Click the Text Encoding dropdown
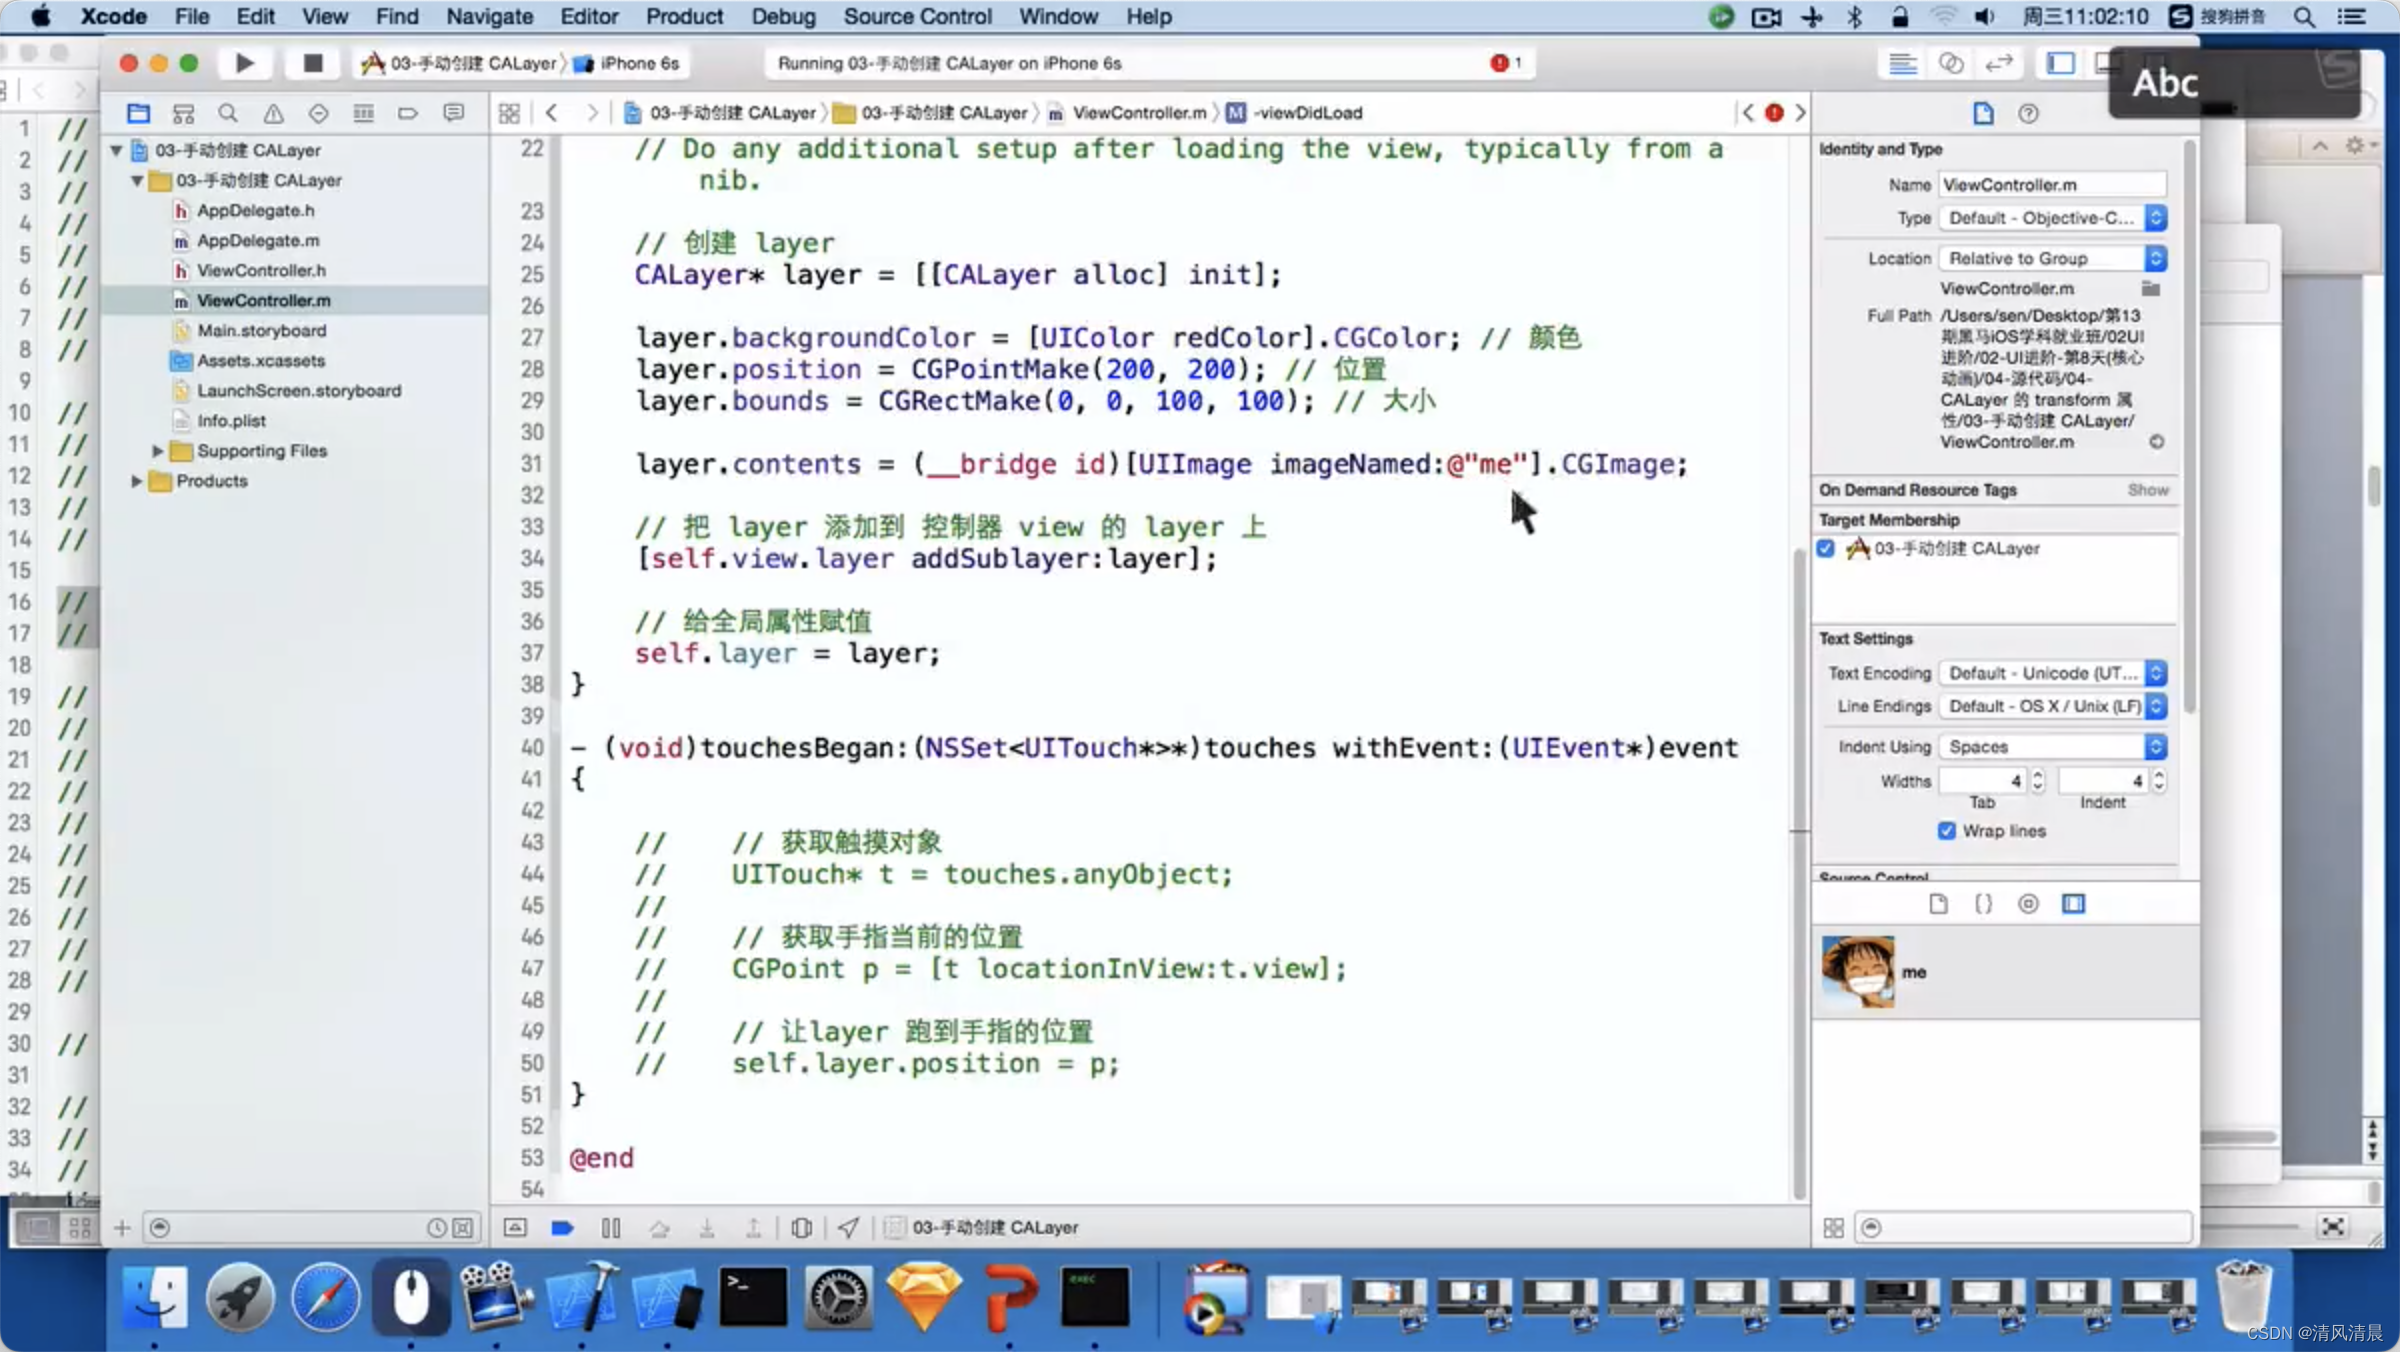The width and height of the screenshot is (2400, 1352). 2051,671
